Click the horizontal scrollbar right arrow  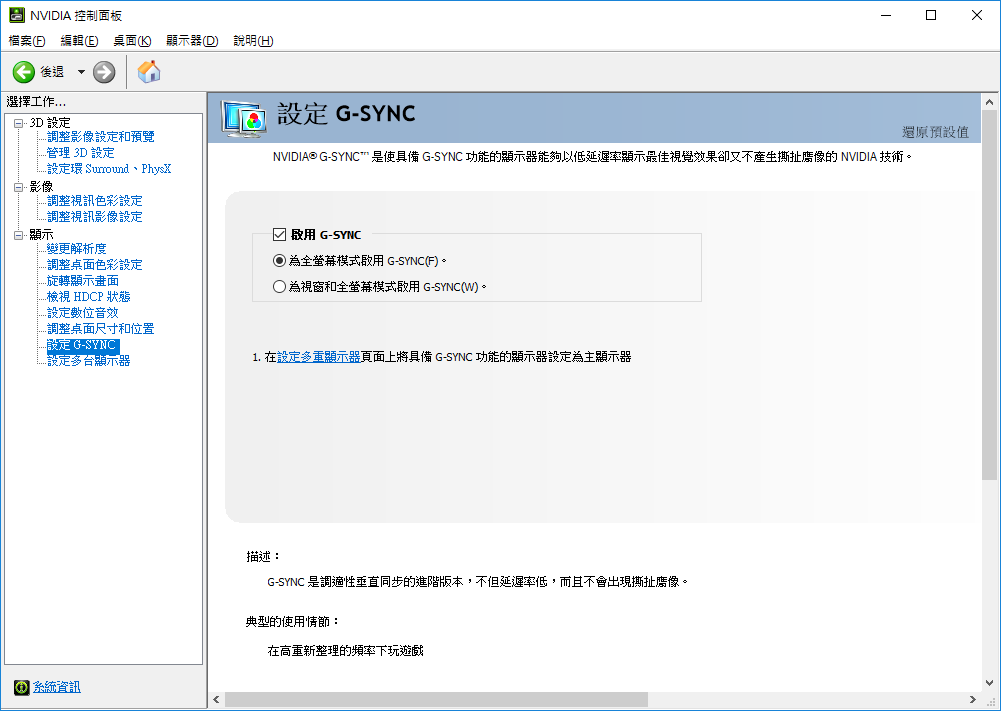[973, 700]
